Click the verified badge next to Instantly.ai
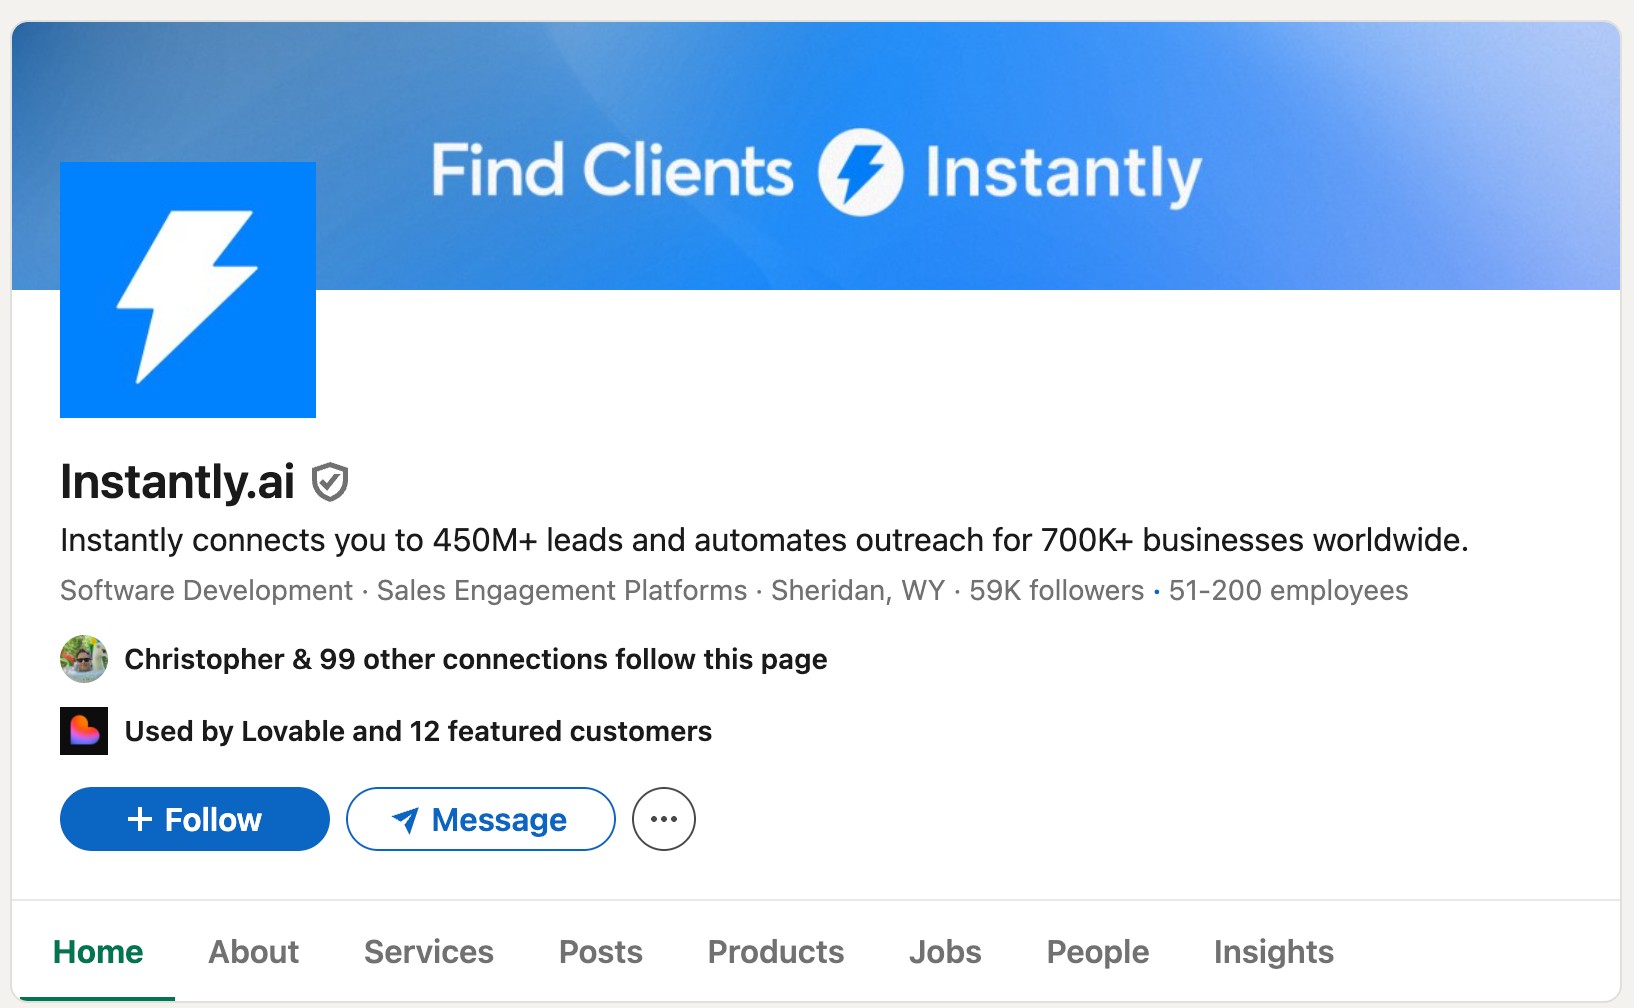The height and width of the screenshot is (1008, 1634). point(331,482)
